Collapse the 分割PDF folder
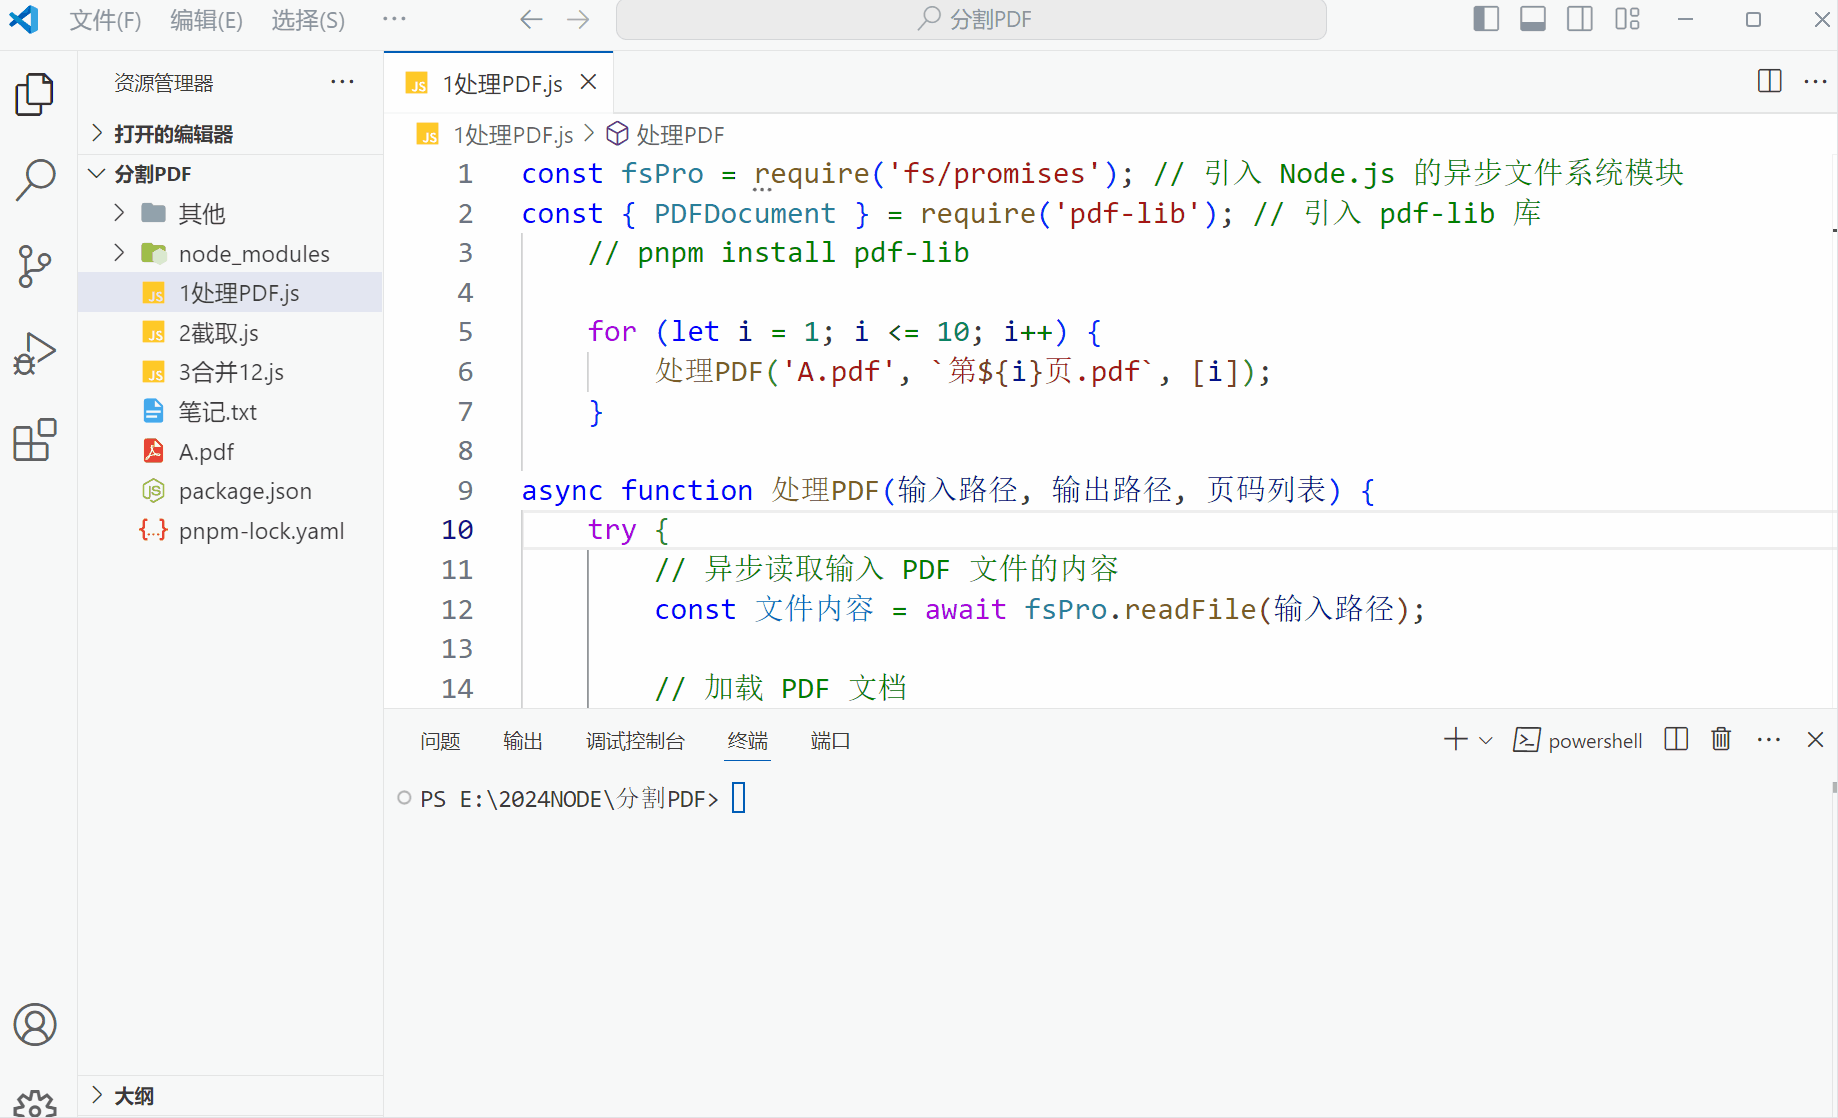The width and height of the screenshot is (1838, 1118). [97, 173]
